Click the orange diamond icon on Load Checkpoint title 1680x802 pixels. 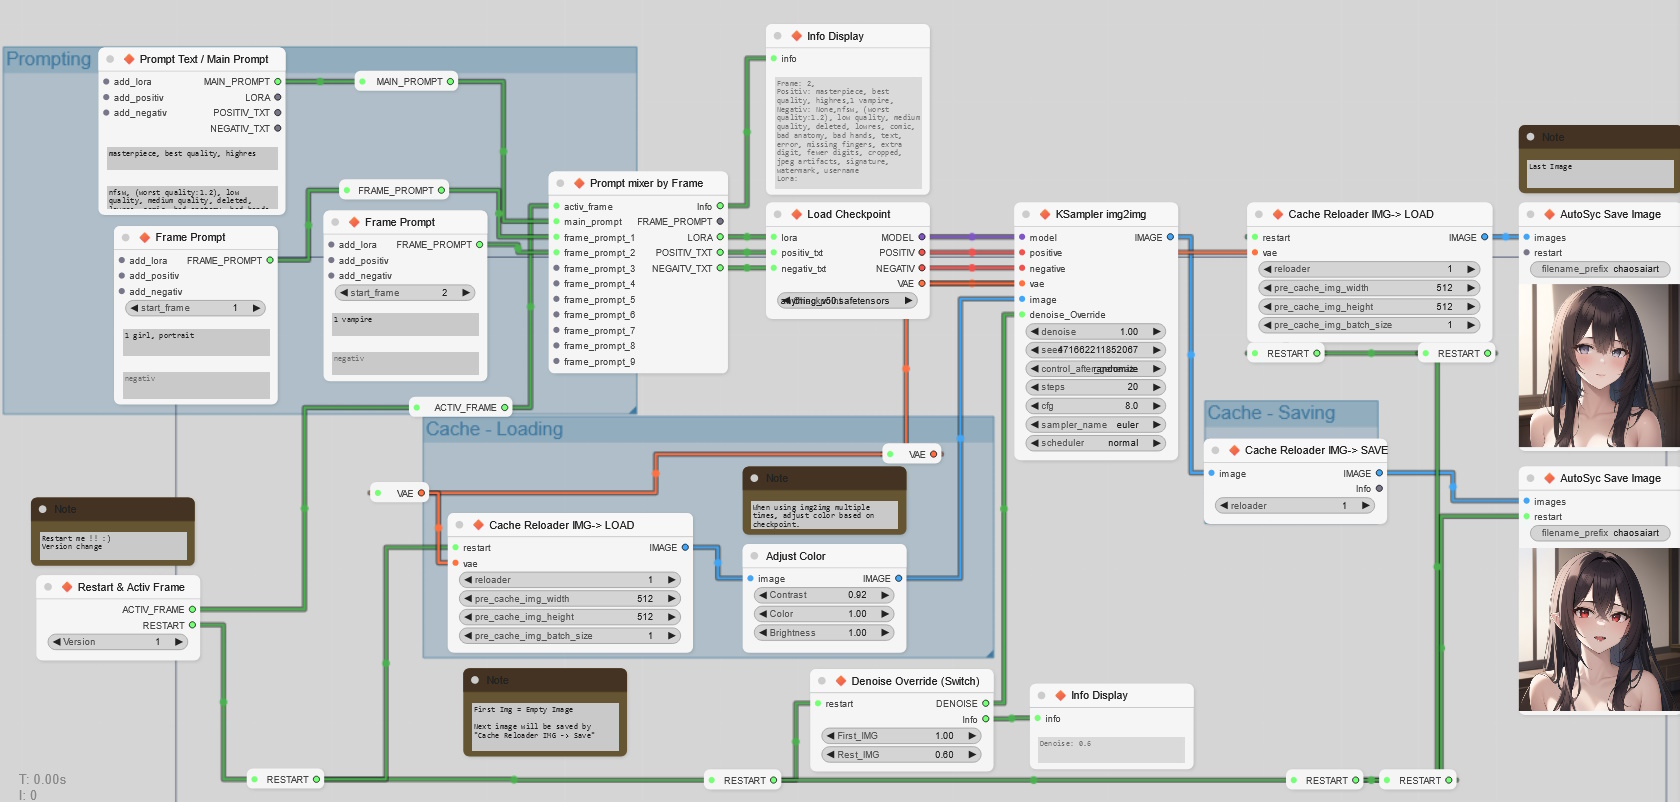[x=796, y=214]
